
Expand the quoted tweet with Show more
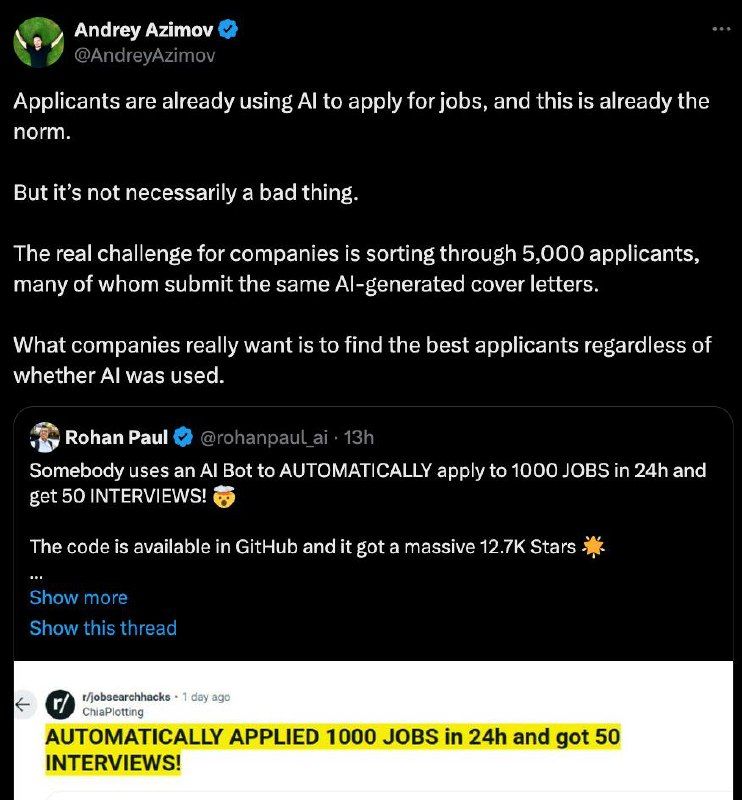79,597
